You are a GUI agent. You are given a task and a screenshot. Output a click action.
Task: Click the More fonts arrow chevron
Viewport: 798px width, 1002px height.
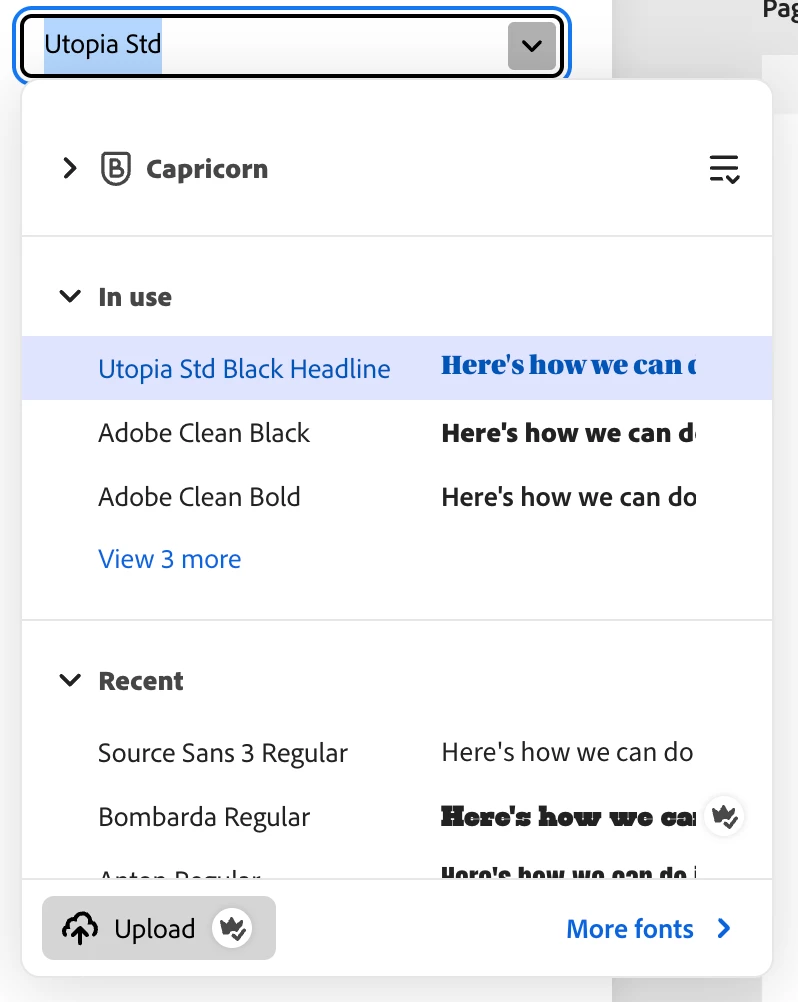(725, 929)
